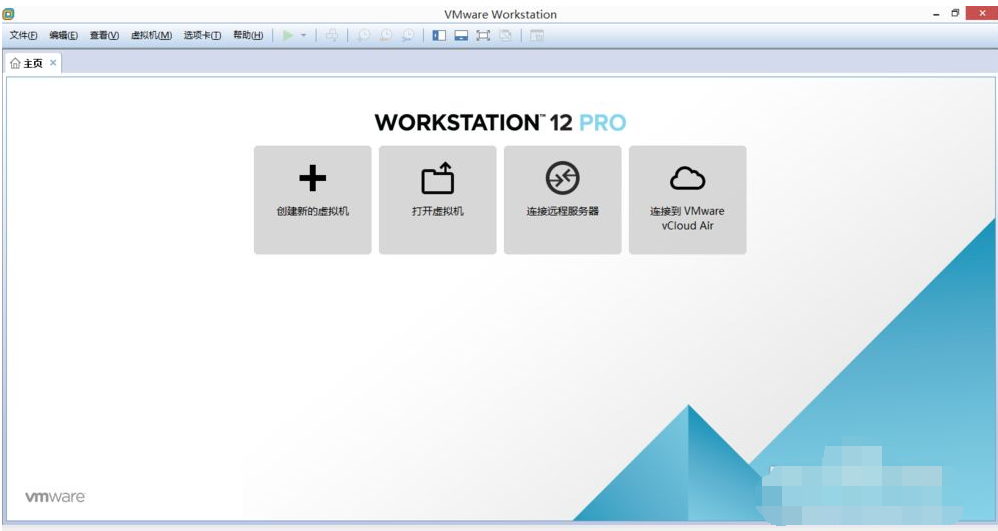Open the snapshot manager toolbar icon

[x=408, y=35]
